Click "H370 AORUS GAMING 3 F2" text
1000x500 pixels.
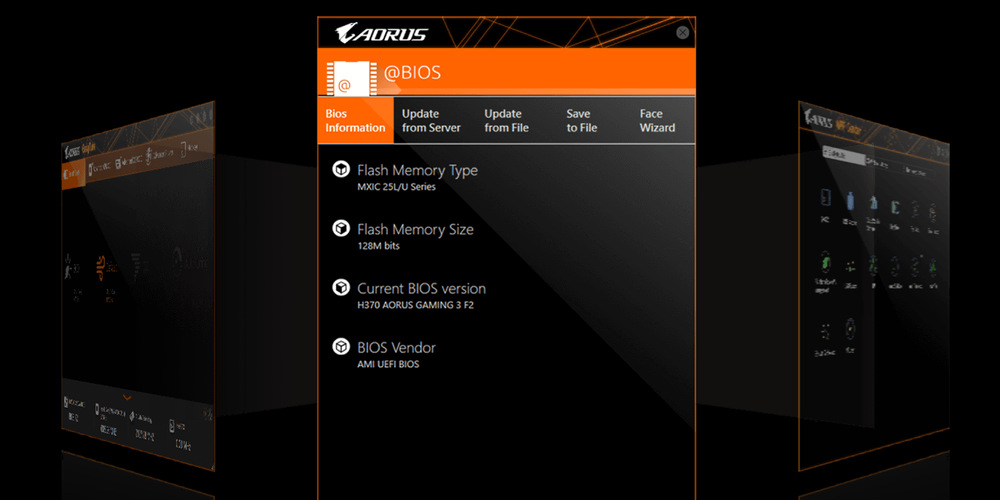[x=416, y=305]
